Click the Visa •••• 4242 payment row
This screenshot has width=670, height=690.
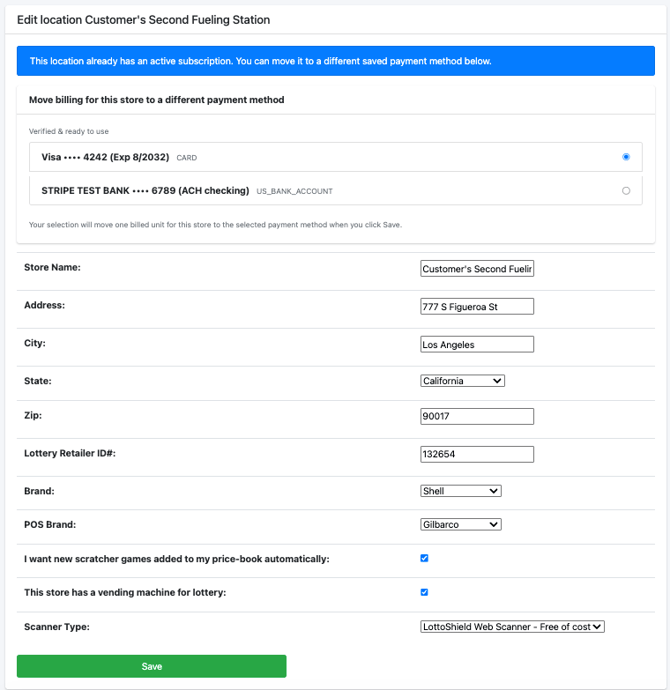click(300, 157)
